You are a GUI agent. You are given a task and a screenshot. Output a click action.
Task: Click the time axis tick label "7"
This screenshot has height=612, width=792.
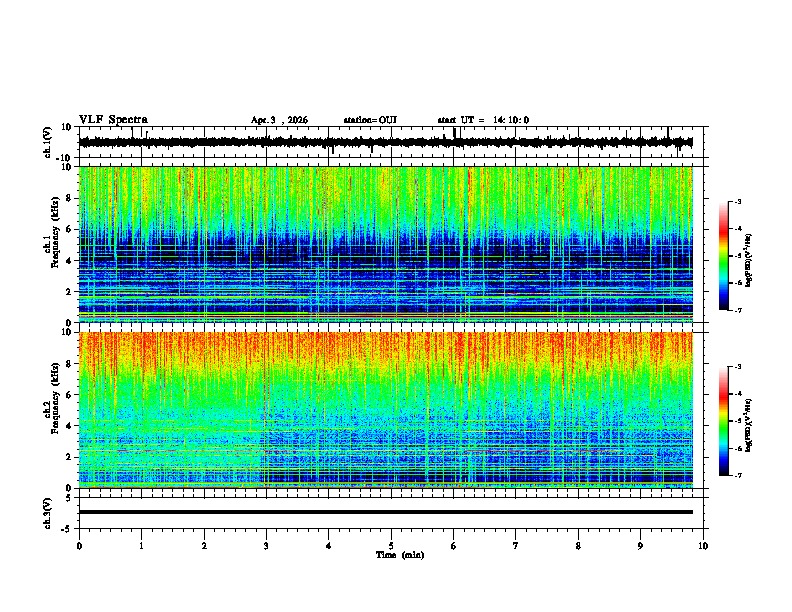[516, 546]
